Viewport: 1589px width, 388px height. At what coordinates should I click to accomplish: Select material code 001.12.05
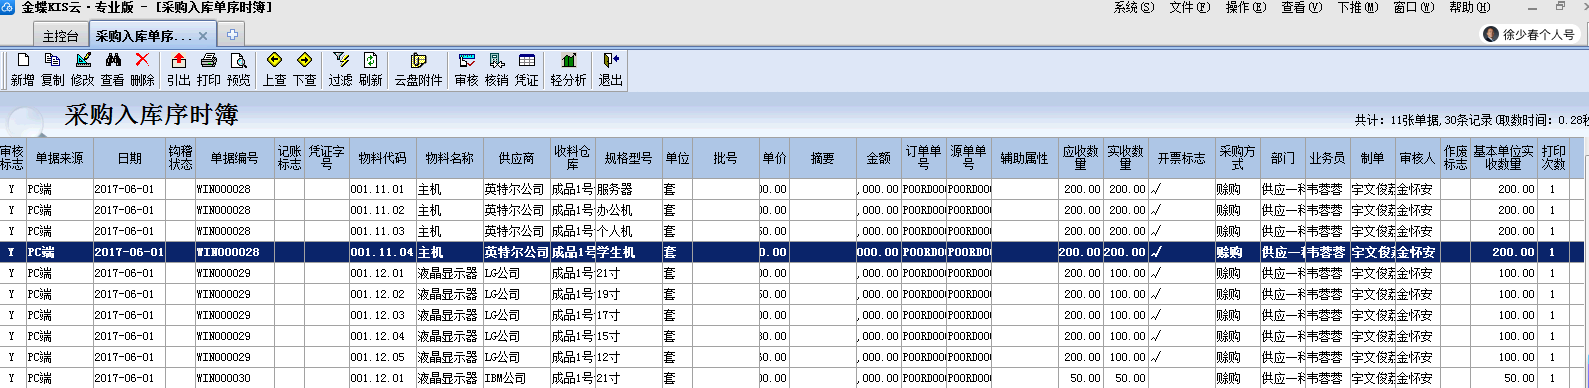tap(382, 357)
